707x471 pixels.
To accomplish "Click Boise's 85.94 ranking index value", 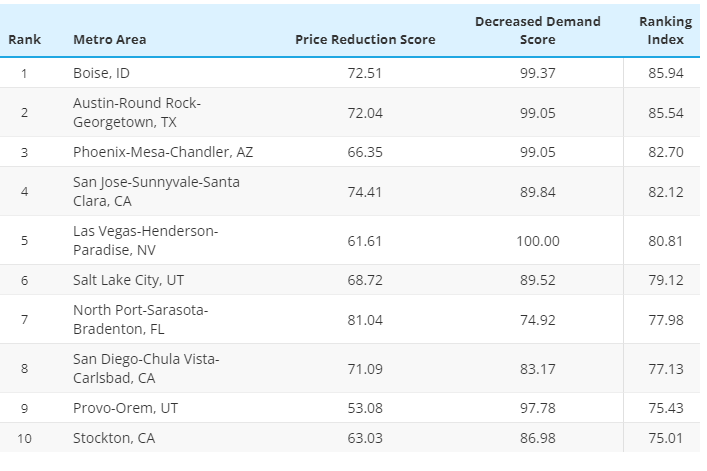I will coord(666,73).
